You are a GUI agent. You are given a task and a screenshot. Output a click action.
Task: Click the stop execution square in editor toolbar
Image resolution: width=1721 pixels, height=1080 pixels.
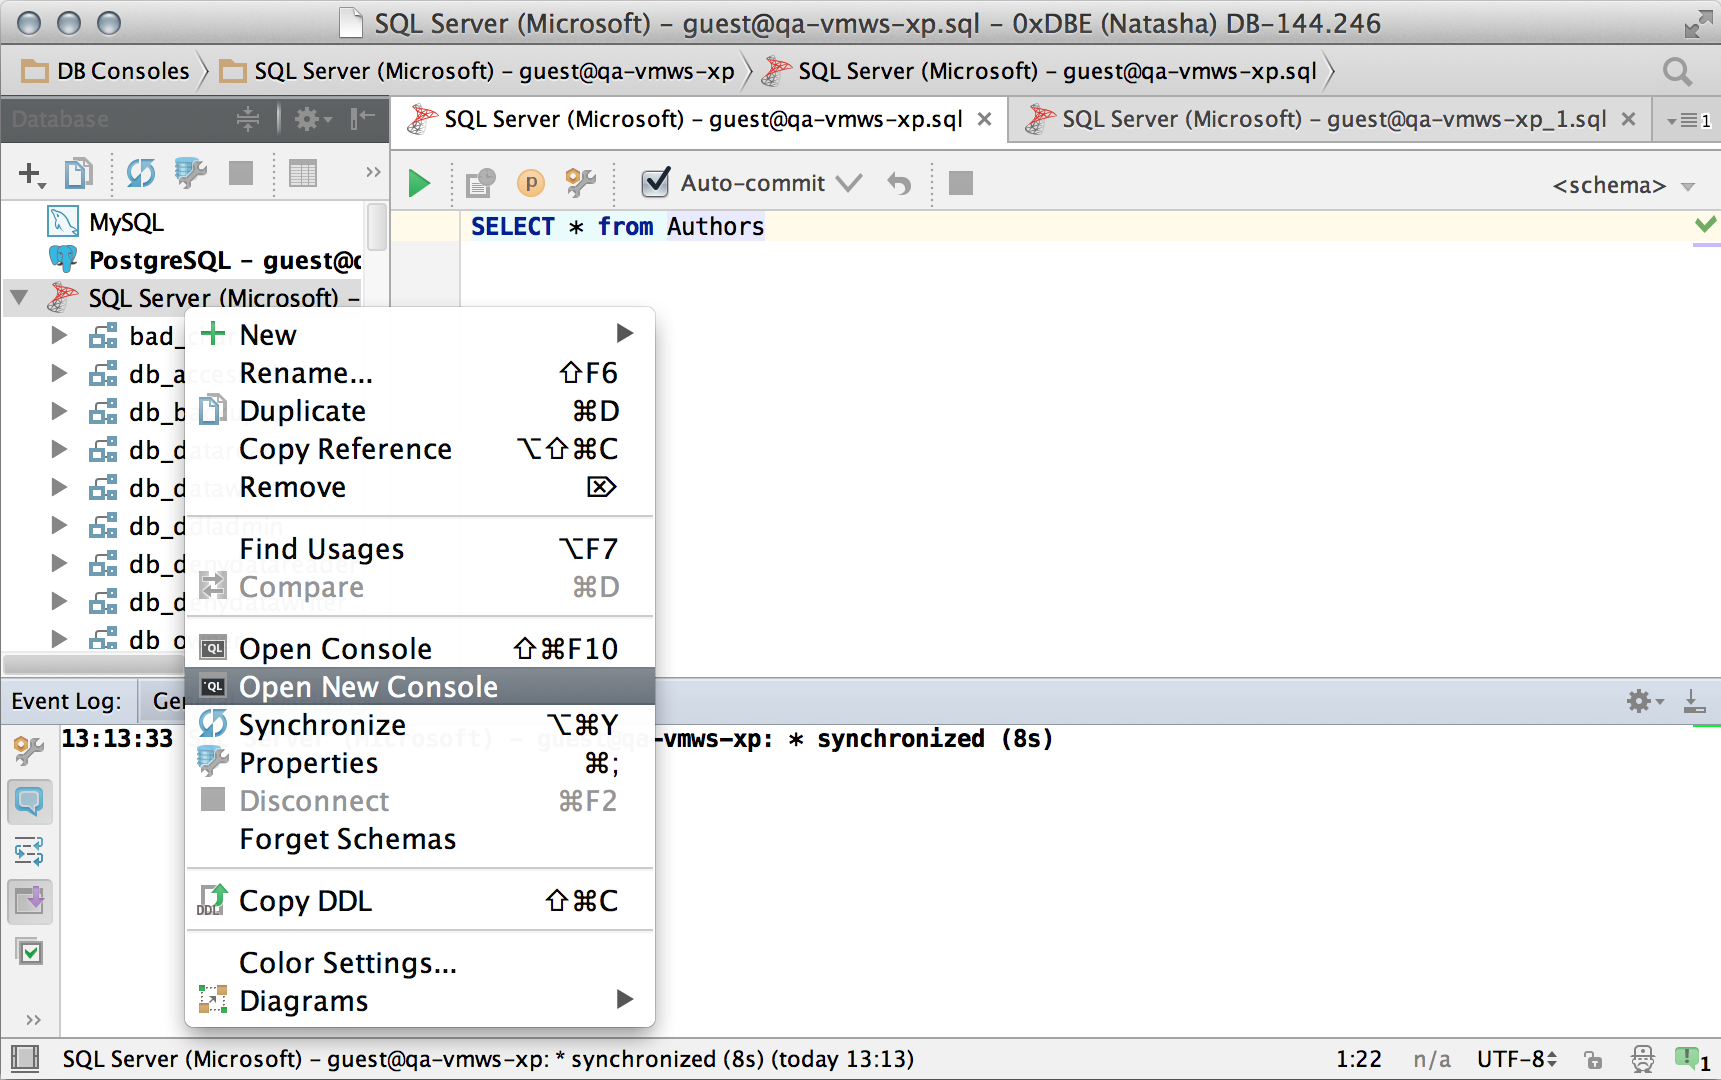(x=960, y=183)
